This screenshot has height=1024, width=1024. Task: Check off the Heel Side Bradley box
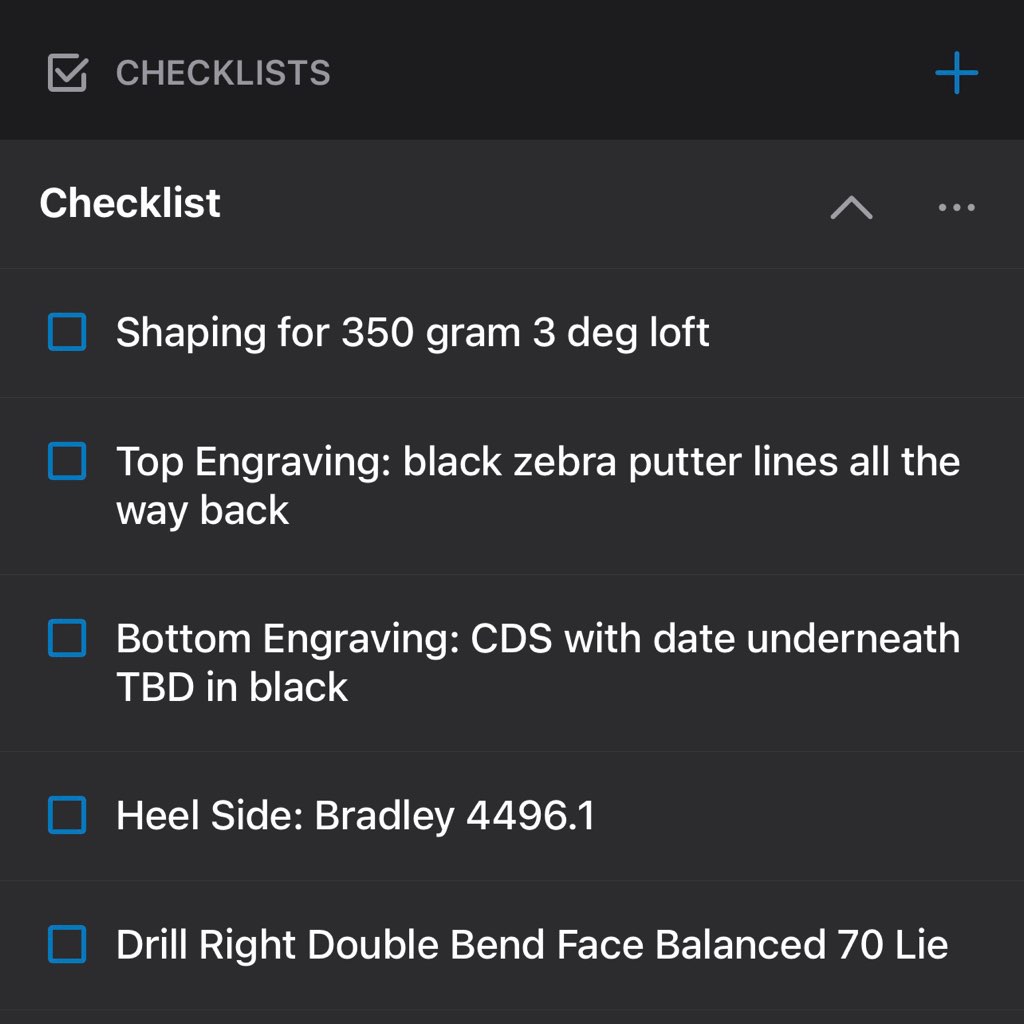(x=67, y=815)
